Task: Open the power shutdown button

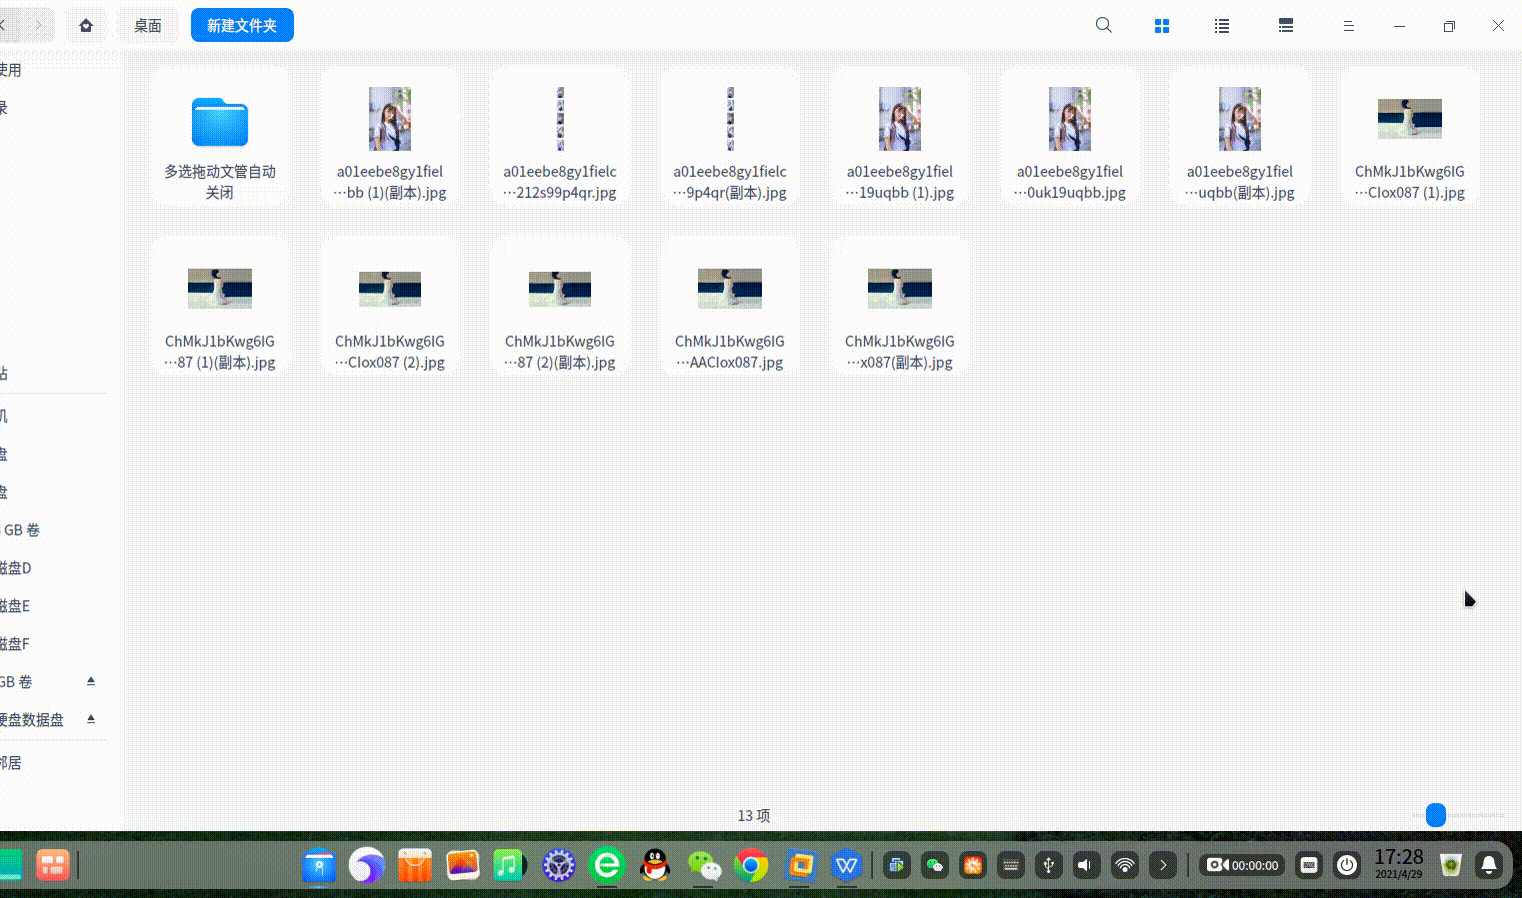Action: [1347, 865]
